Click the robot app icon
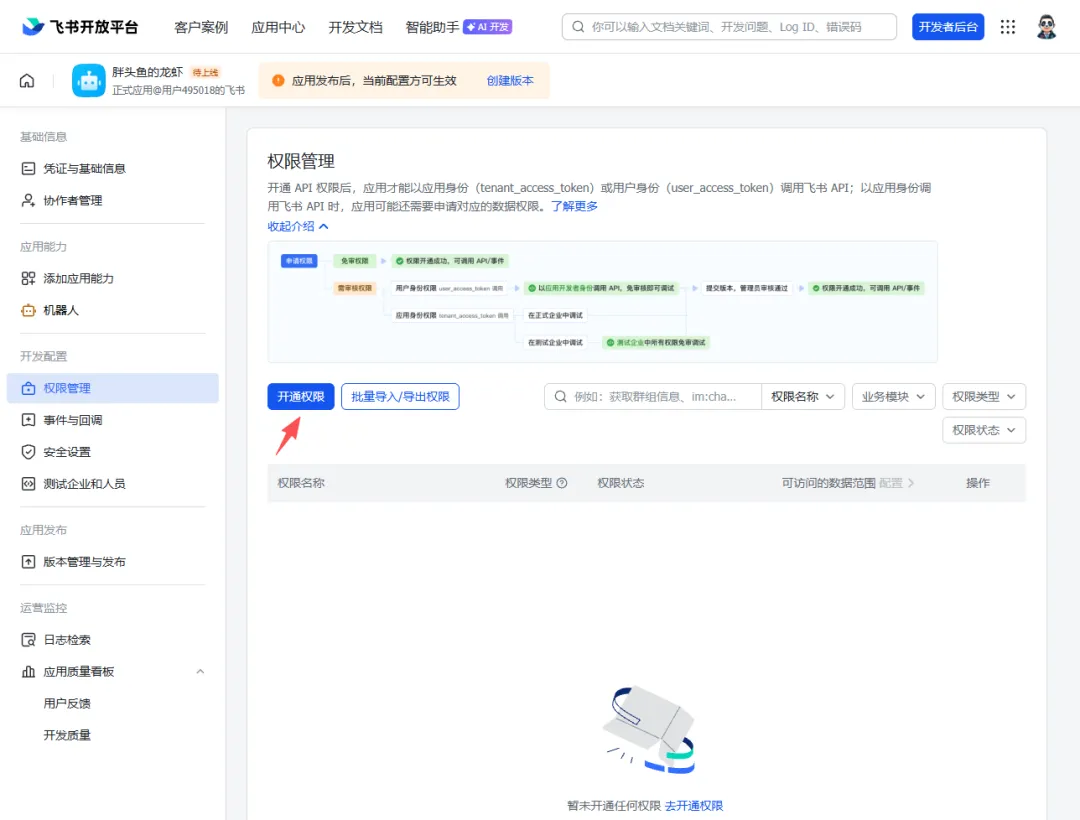 [89, 81]
